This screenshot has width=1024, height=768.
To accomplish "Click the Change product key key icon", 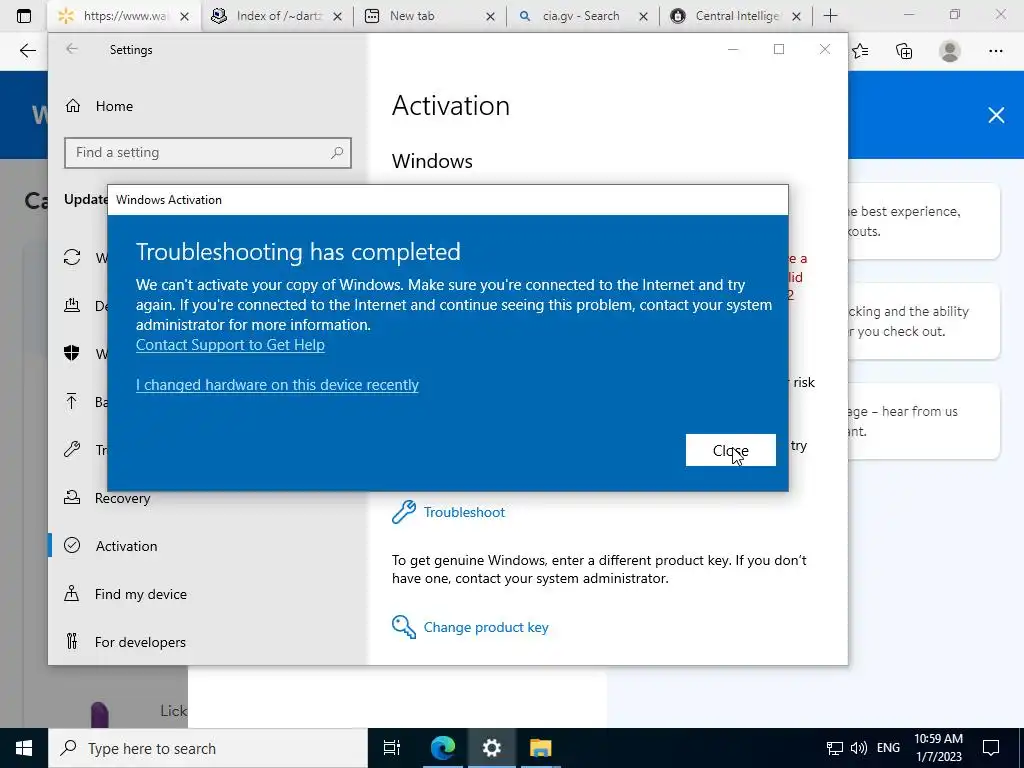I will [404, 627].
